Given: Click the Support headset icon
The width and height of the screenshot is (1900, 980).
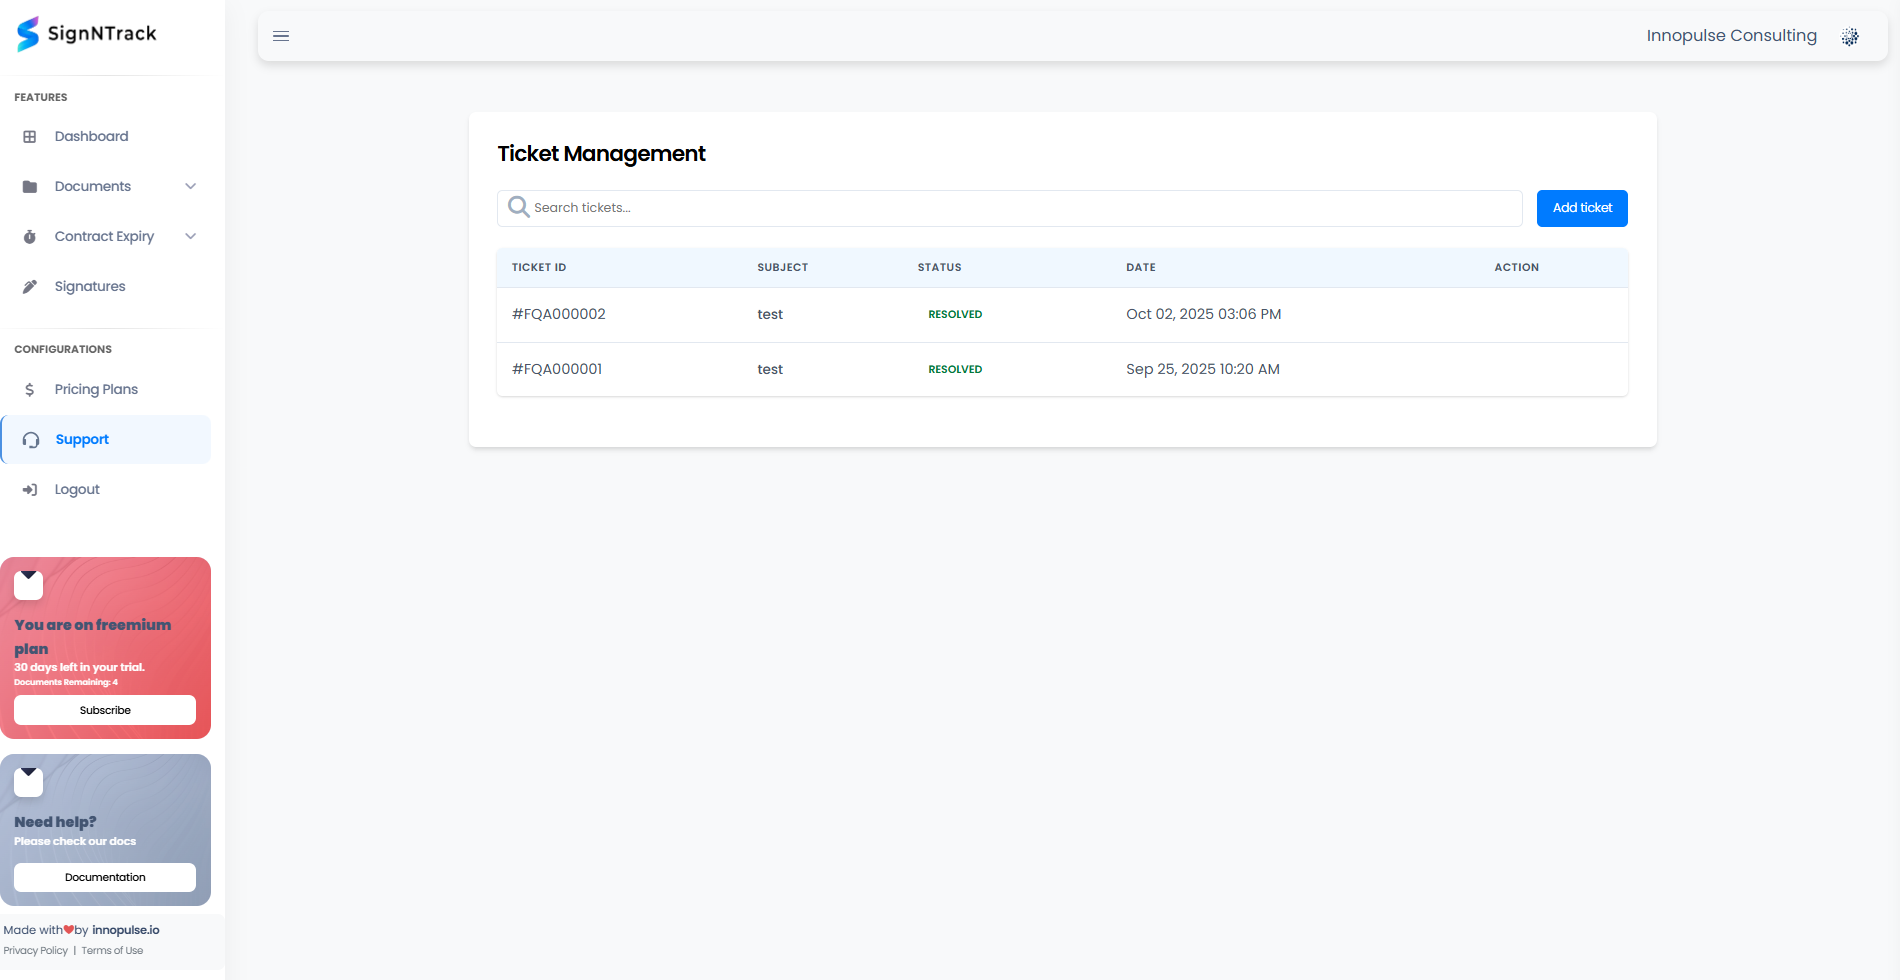Looking at the screenshot, I should (31, 440).
